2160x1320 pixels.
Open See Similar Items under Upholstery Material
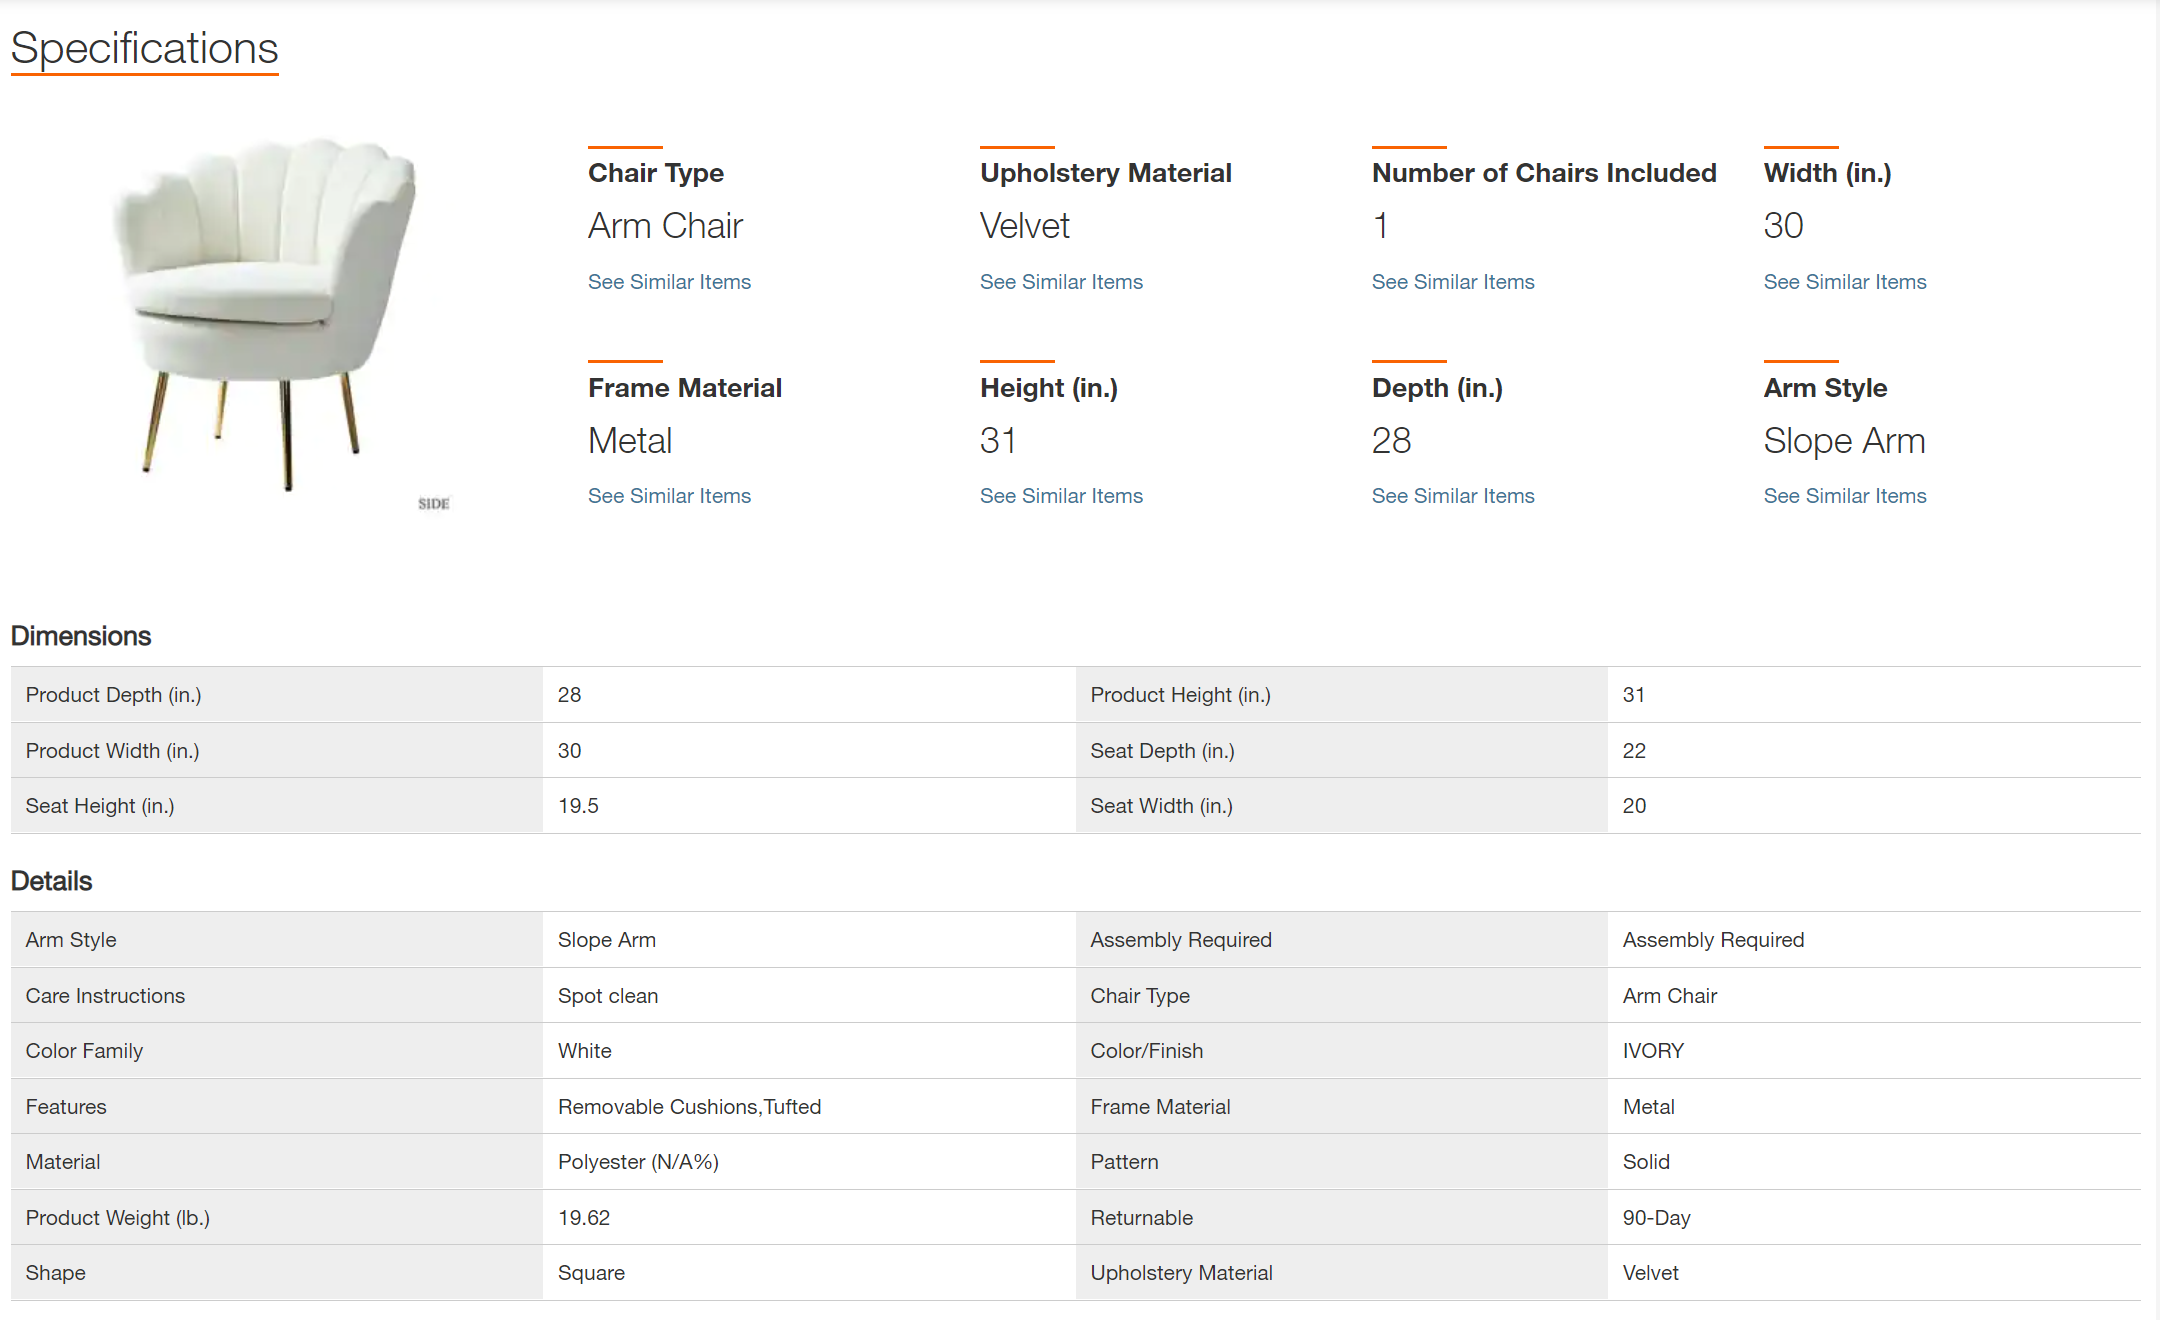pos(1061,282)
